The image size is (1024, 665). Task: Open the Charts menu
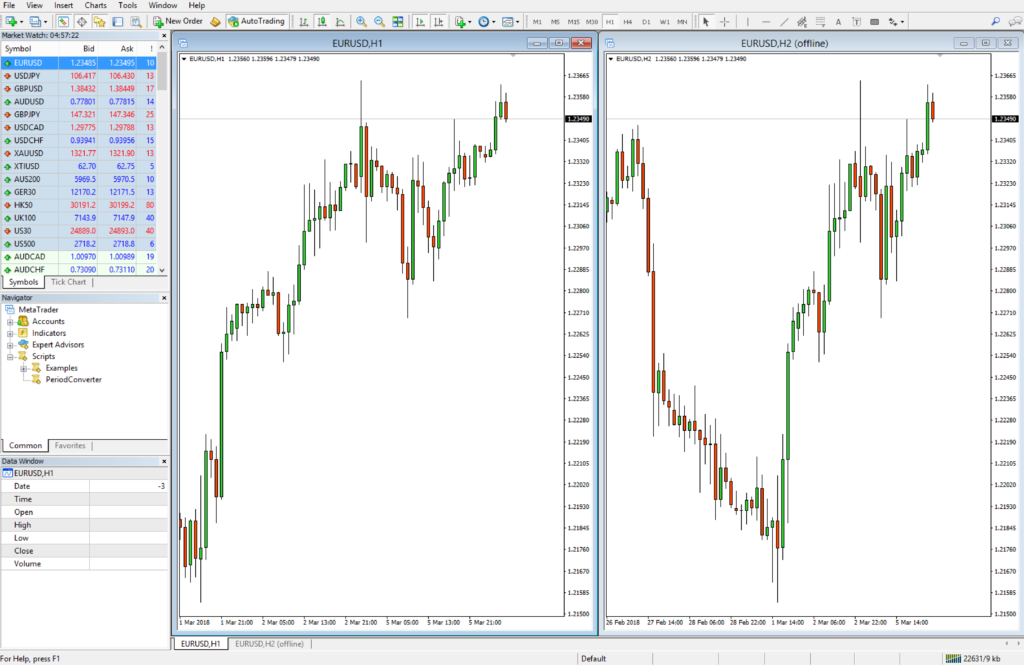95,5
